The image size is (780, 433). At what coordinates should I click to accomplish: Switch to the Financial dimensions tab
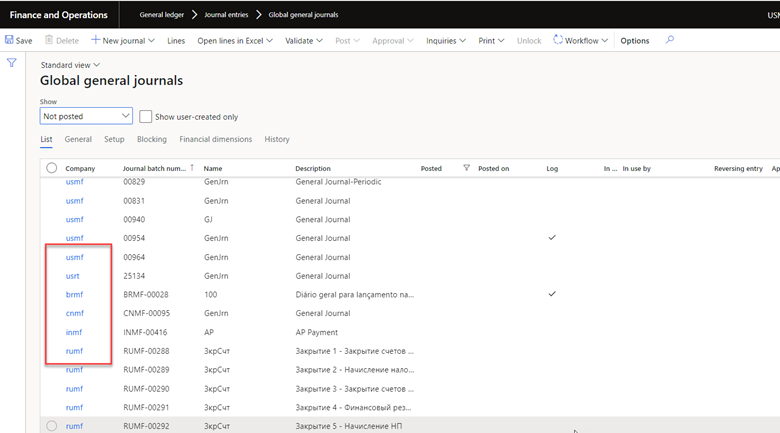215,139
